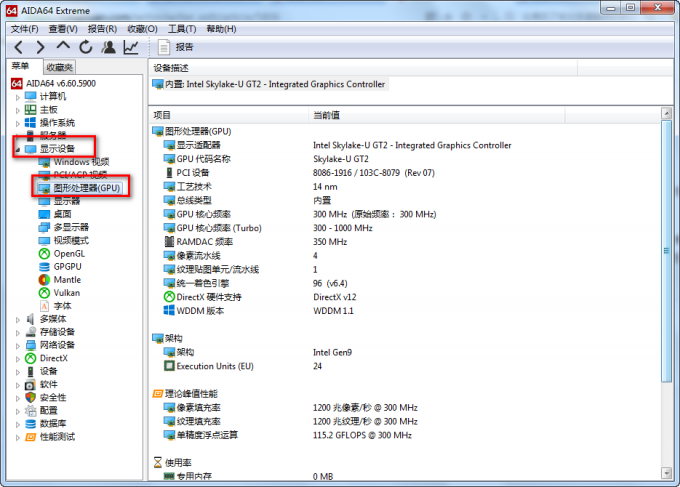Refresh the page with the Refresh icon
680x487 pixels.
[86, 47]
